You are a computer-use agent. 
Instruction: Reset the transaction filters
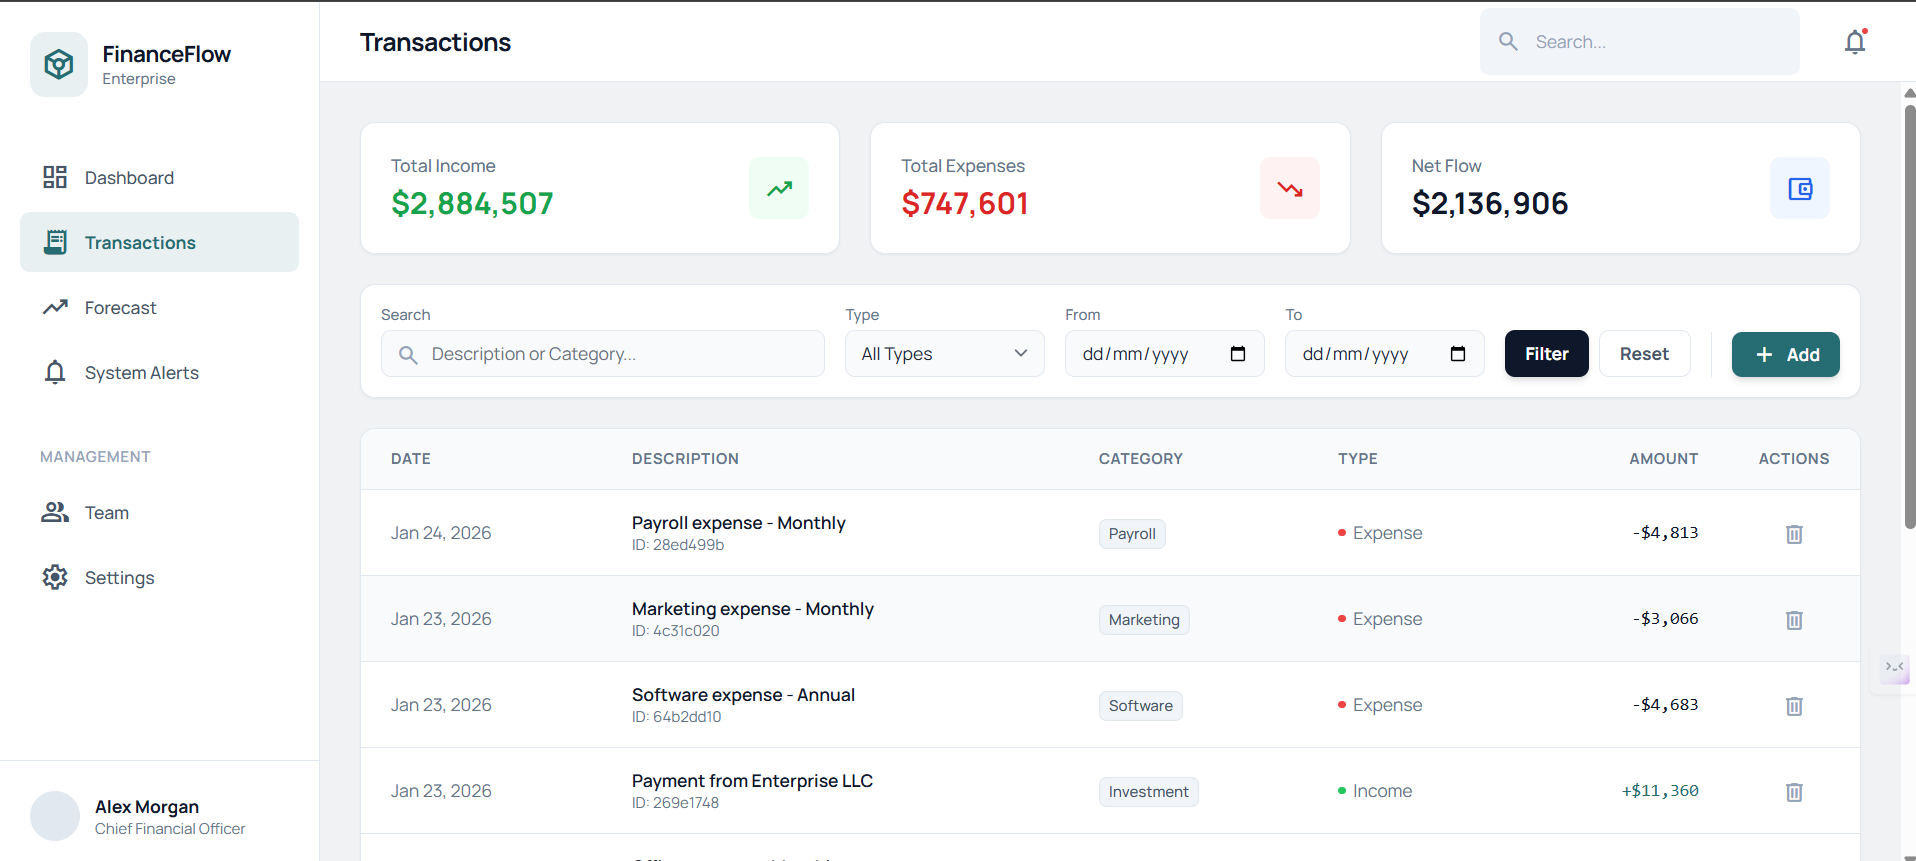point(1644,354)
